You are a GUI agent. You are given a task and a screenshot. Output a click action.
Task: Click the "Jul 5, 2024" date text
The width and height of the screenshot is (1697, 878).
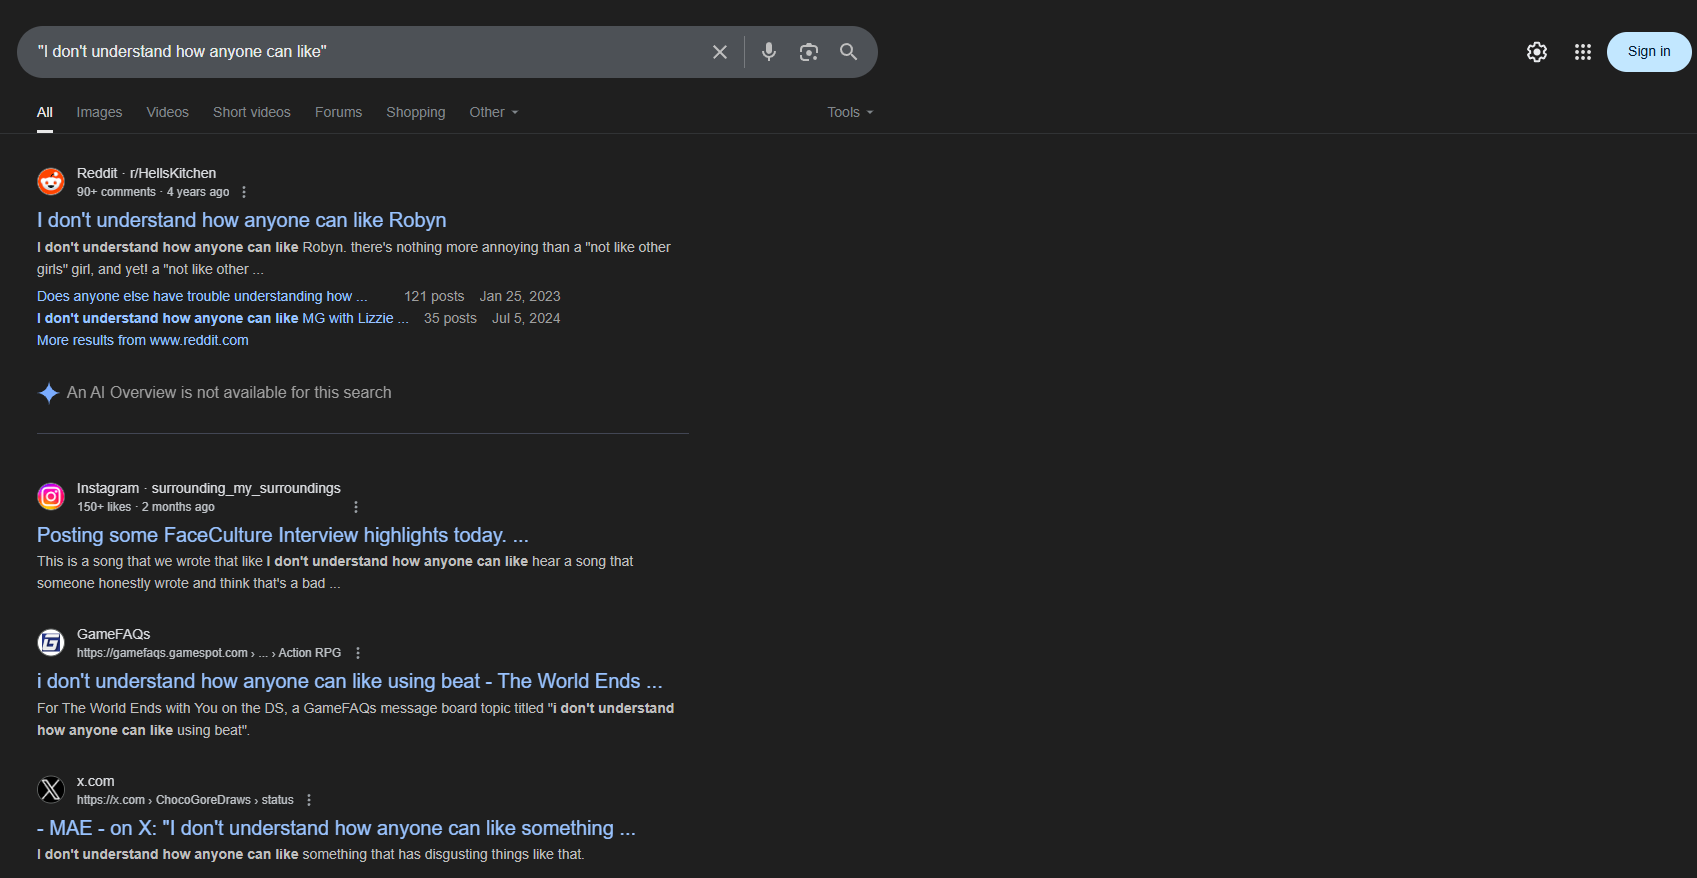pyautogui.click(x=526, y=318)
